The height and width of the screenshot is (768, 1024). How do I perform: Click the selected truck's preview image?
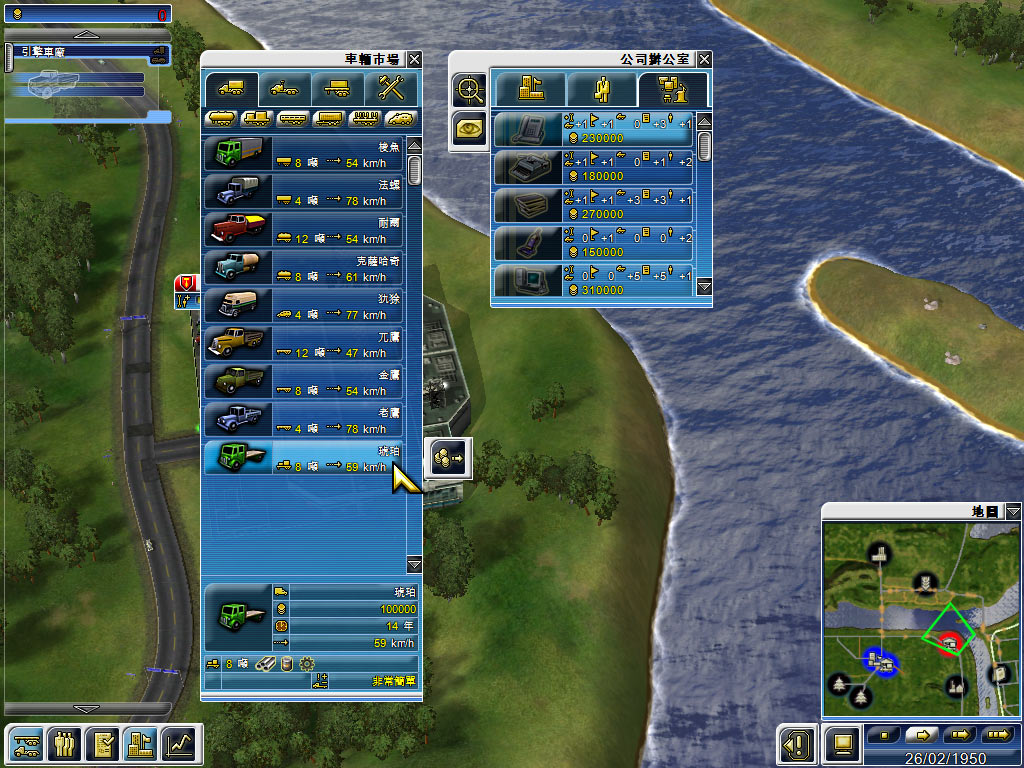point(237,618)
